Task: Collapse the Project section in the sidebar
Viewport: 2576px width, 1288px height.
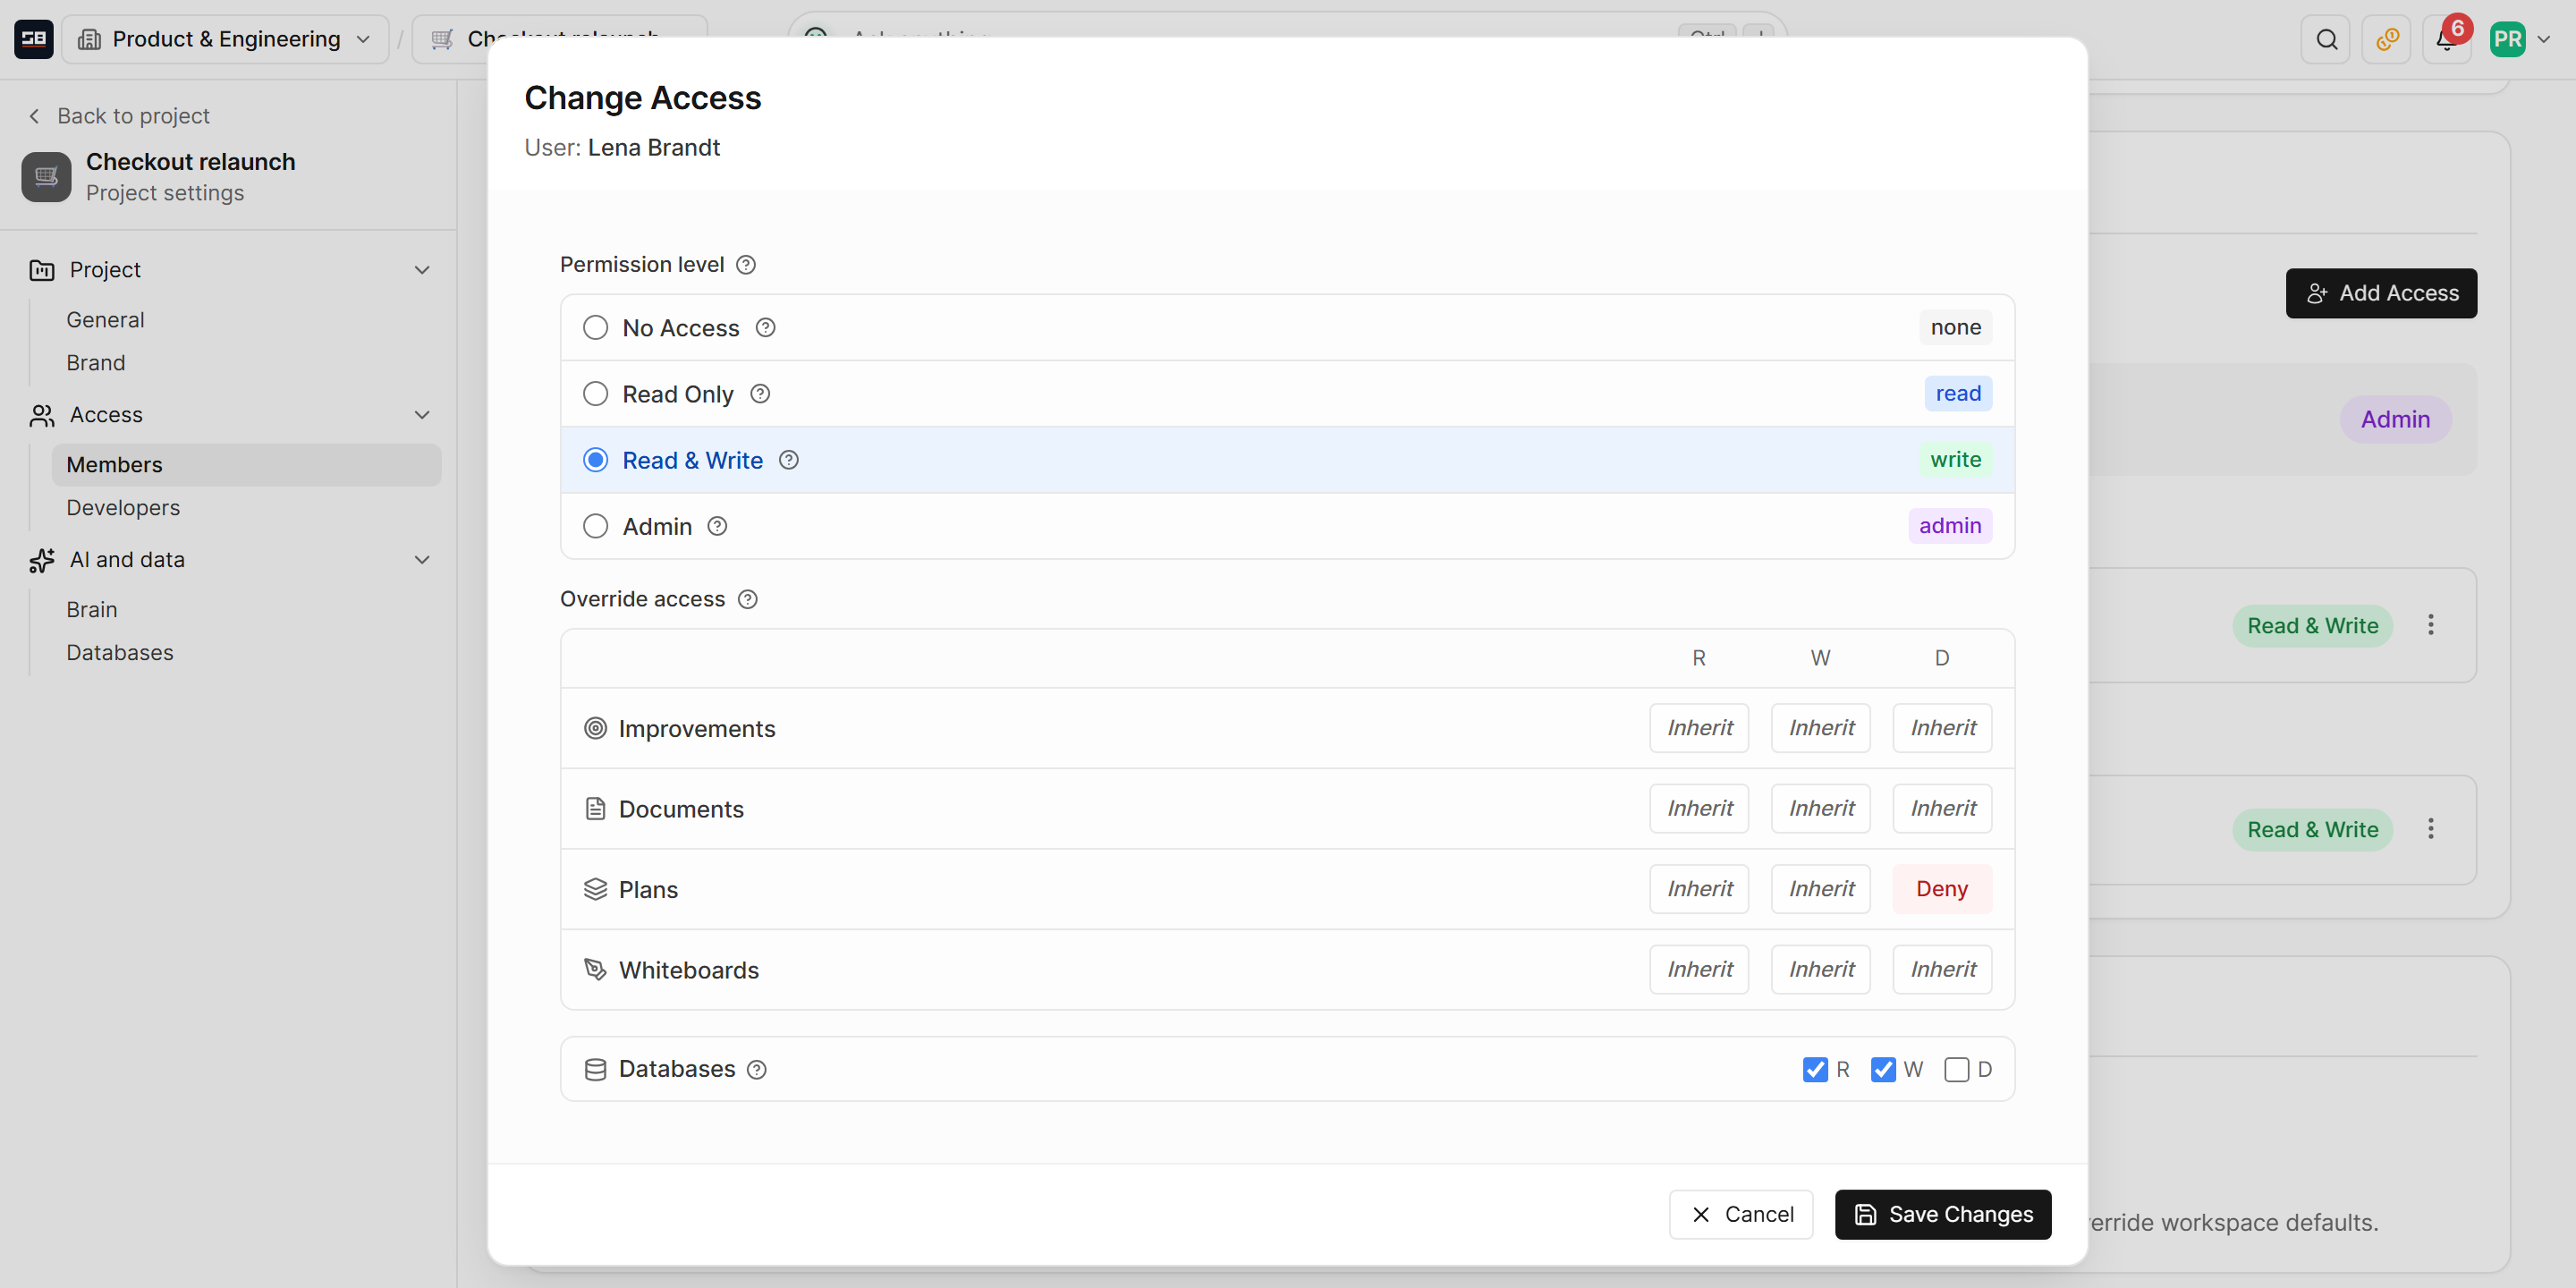Action: pos(422,270)
